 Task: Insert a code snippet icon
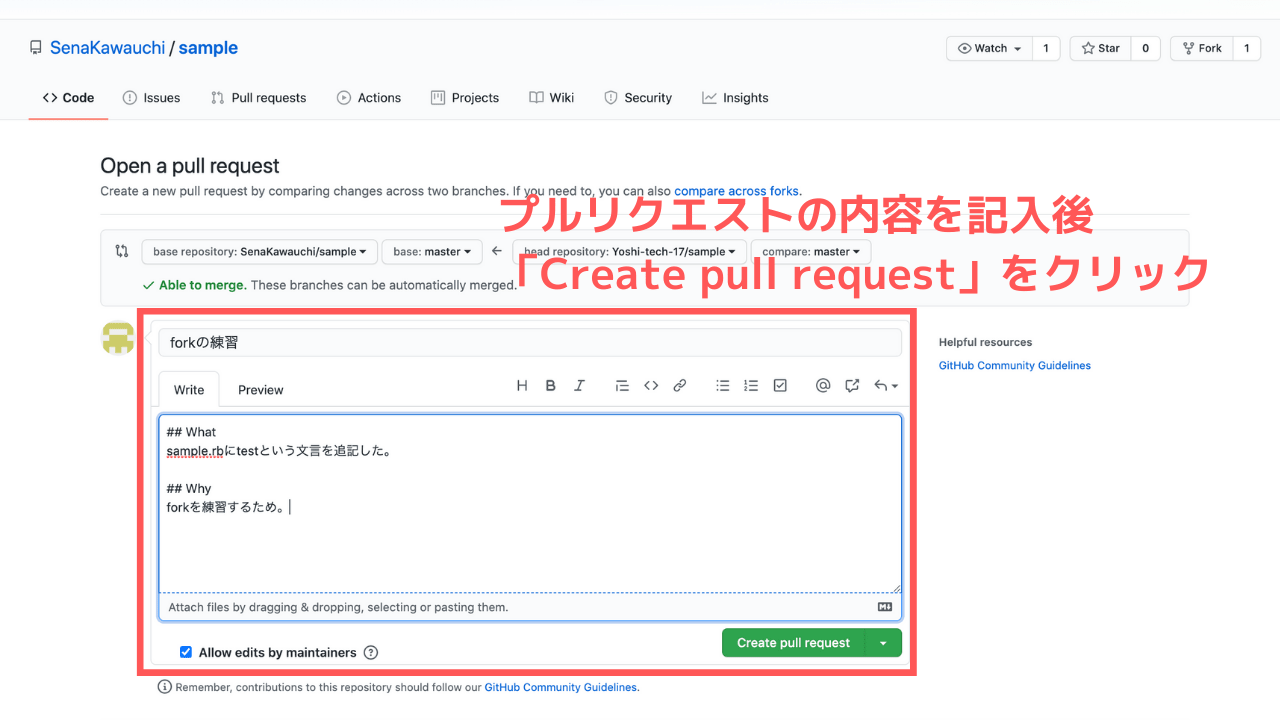point(650,385)
